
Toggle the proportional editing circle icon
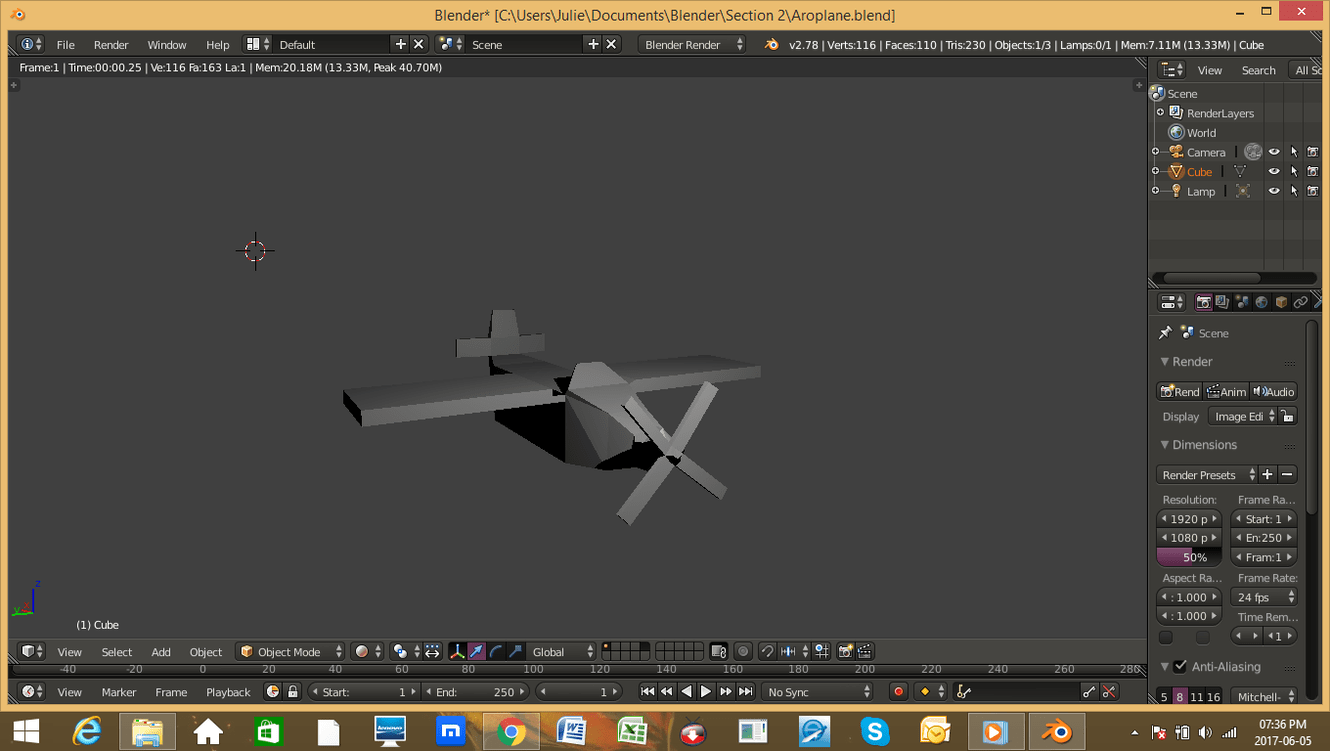(743, 652)
